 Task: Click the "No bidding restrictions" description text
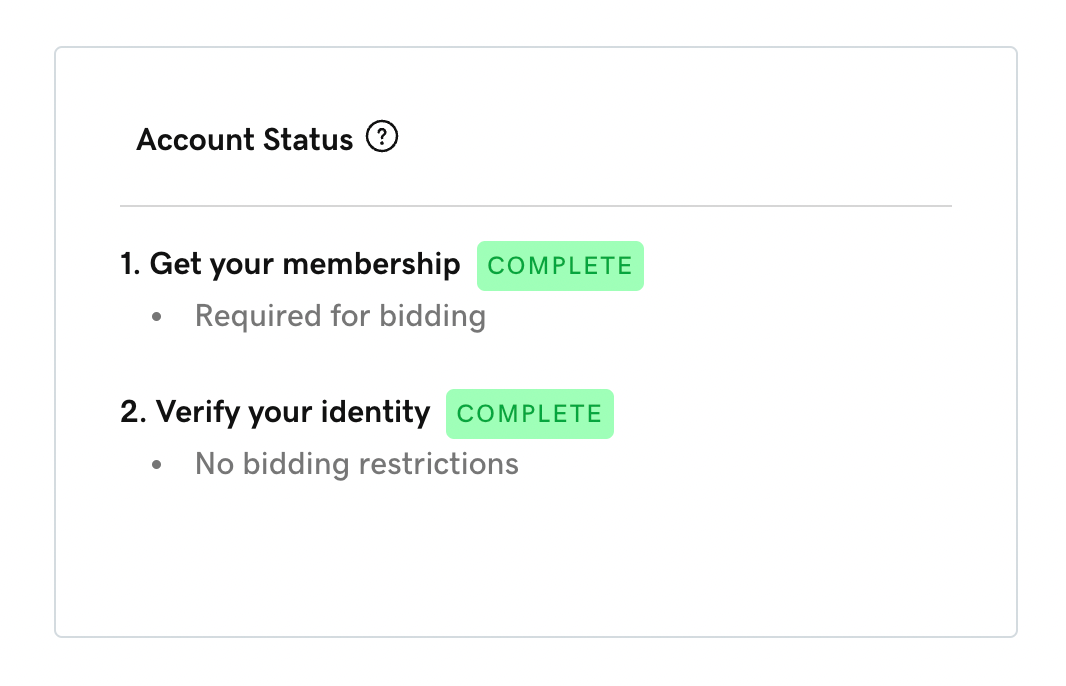coord(356,464)
